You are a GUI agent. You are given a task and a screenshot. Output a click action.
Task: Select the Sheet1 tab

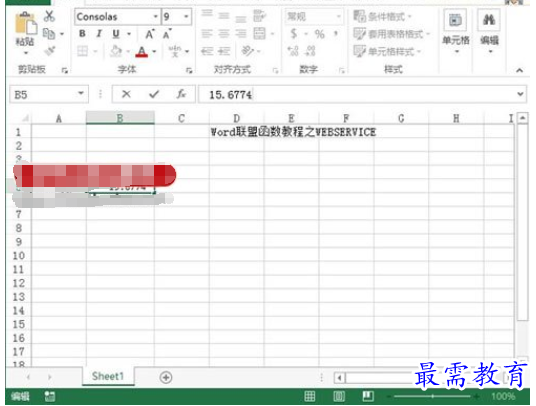click(x=108, y=377)
